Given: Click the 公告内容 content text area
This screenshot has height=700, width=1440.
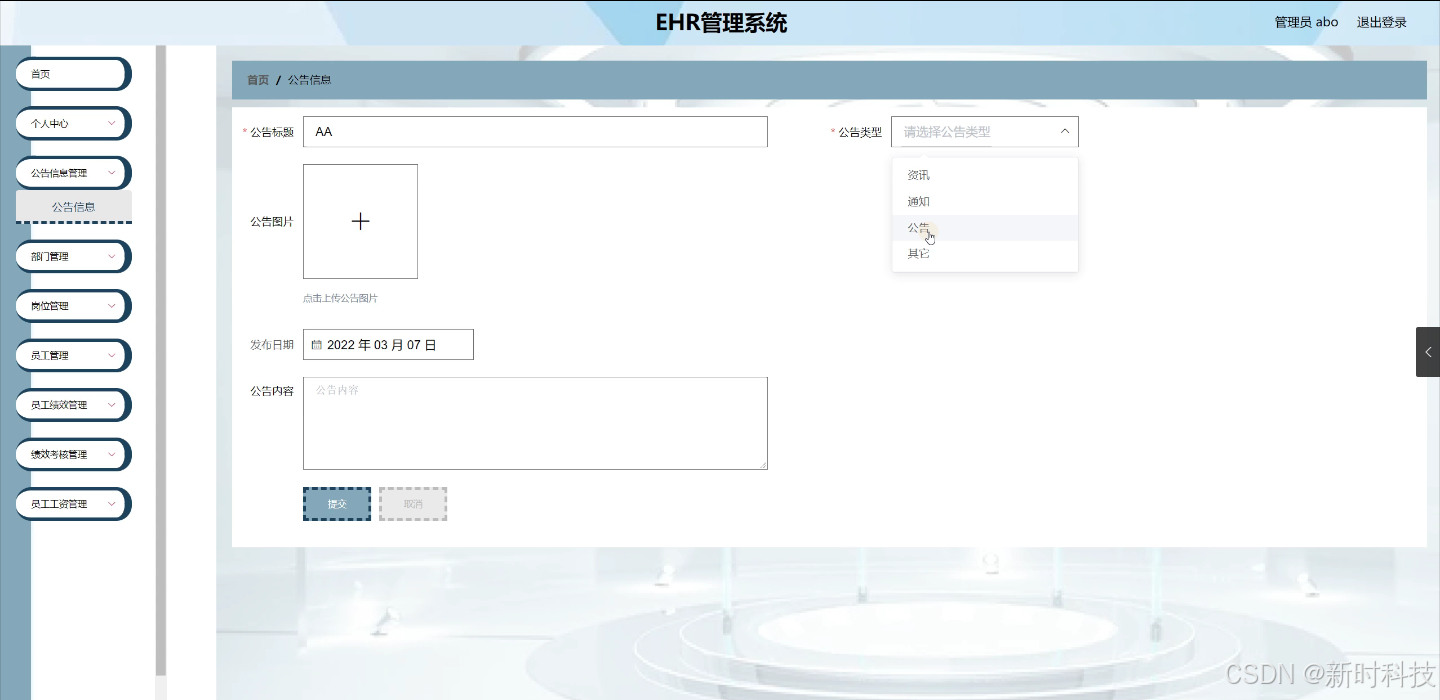Looking at the screenshot, I should coord(535,422).
